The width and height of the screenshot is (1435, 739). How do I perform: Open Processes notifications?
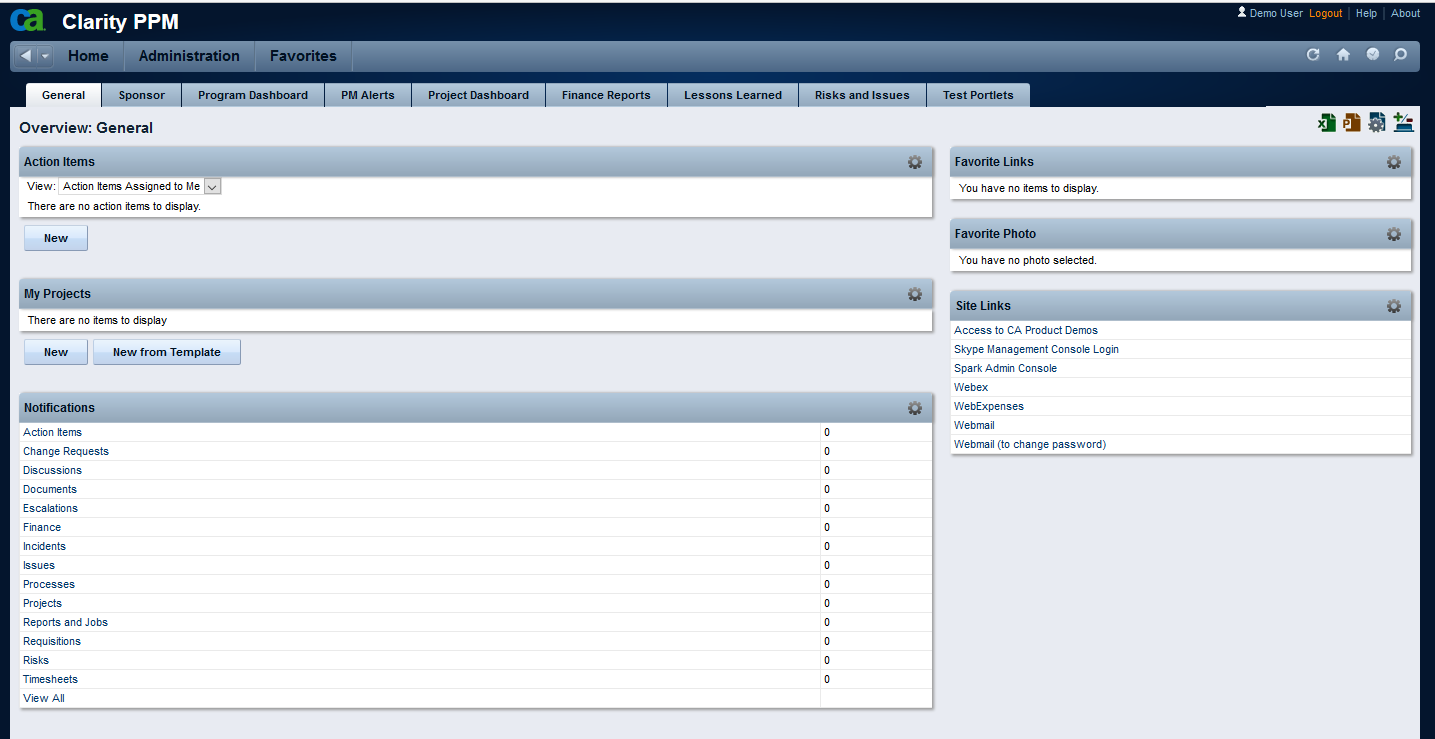(x=49, y=584)
